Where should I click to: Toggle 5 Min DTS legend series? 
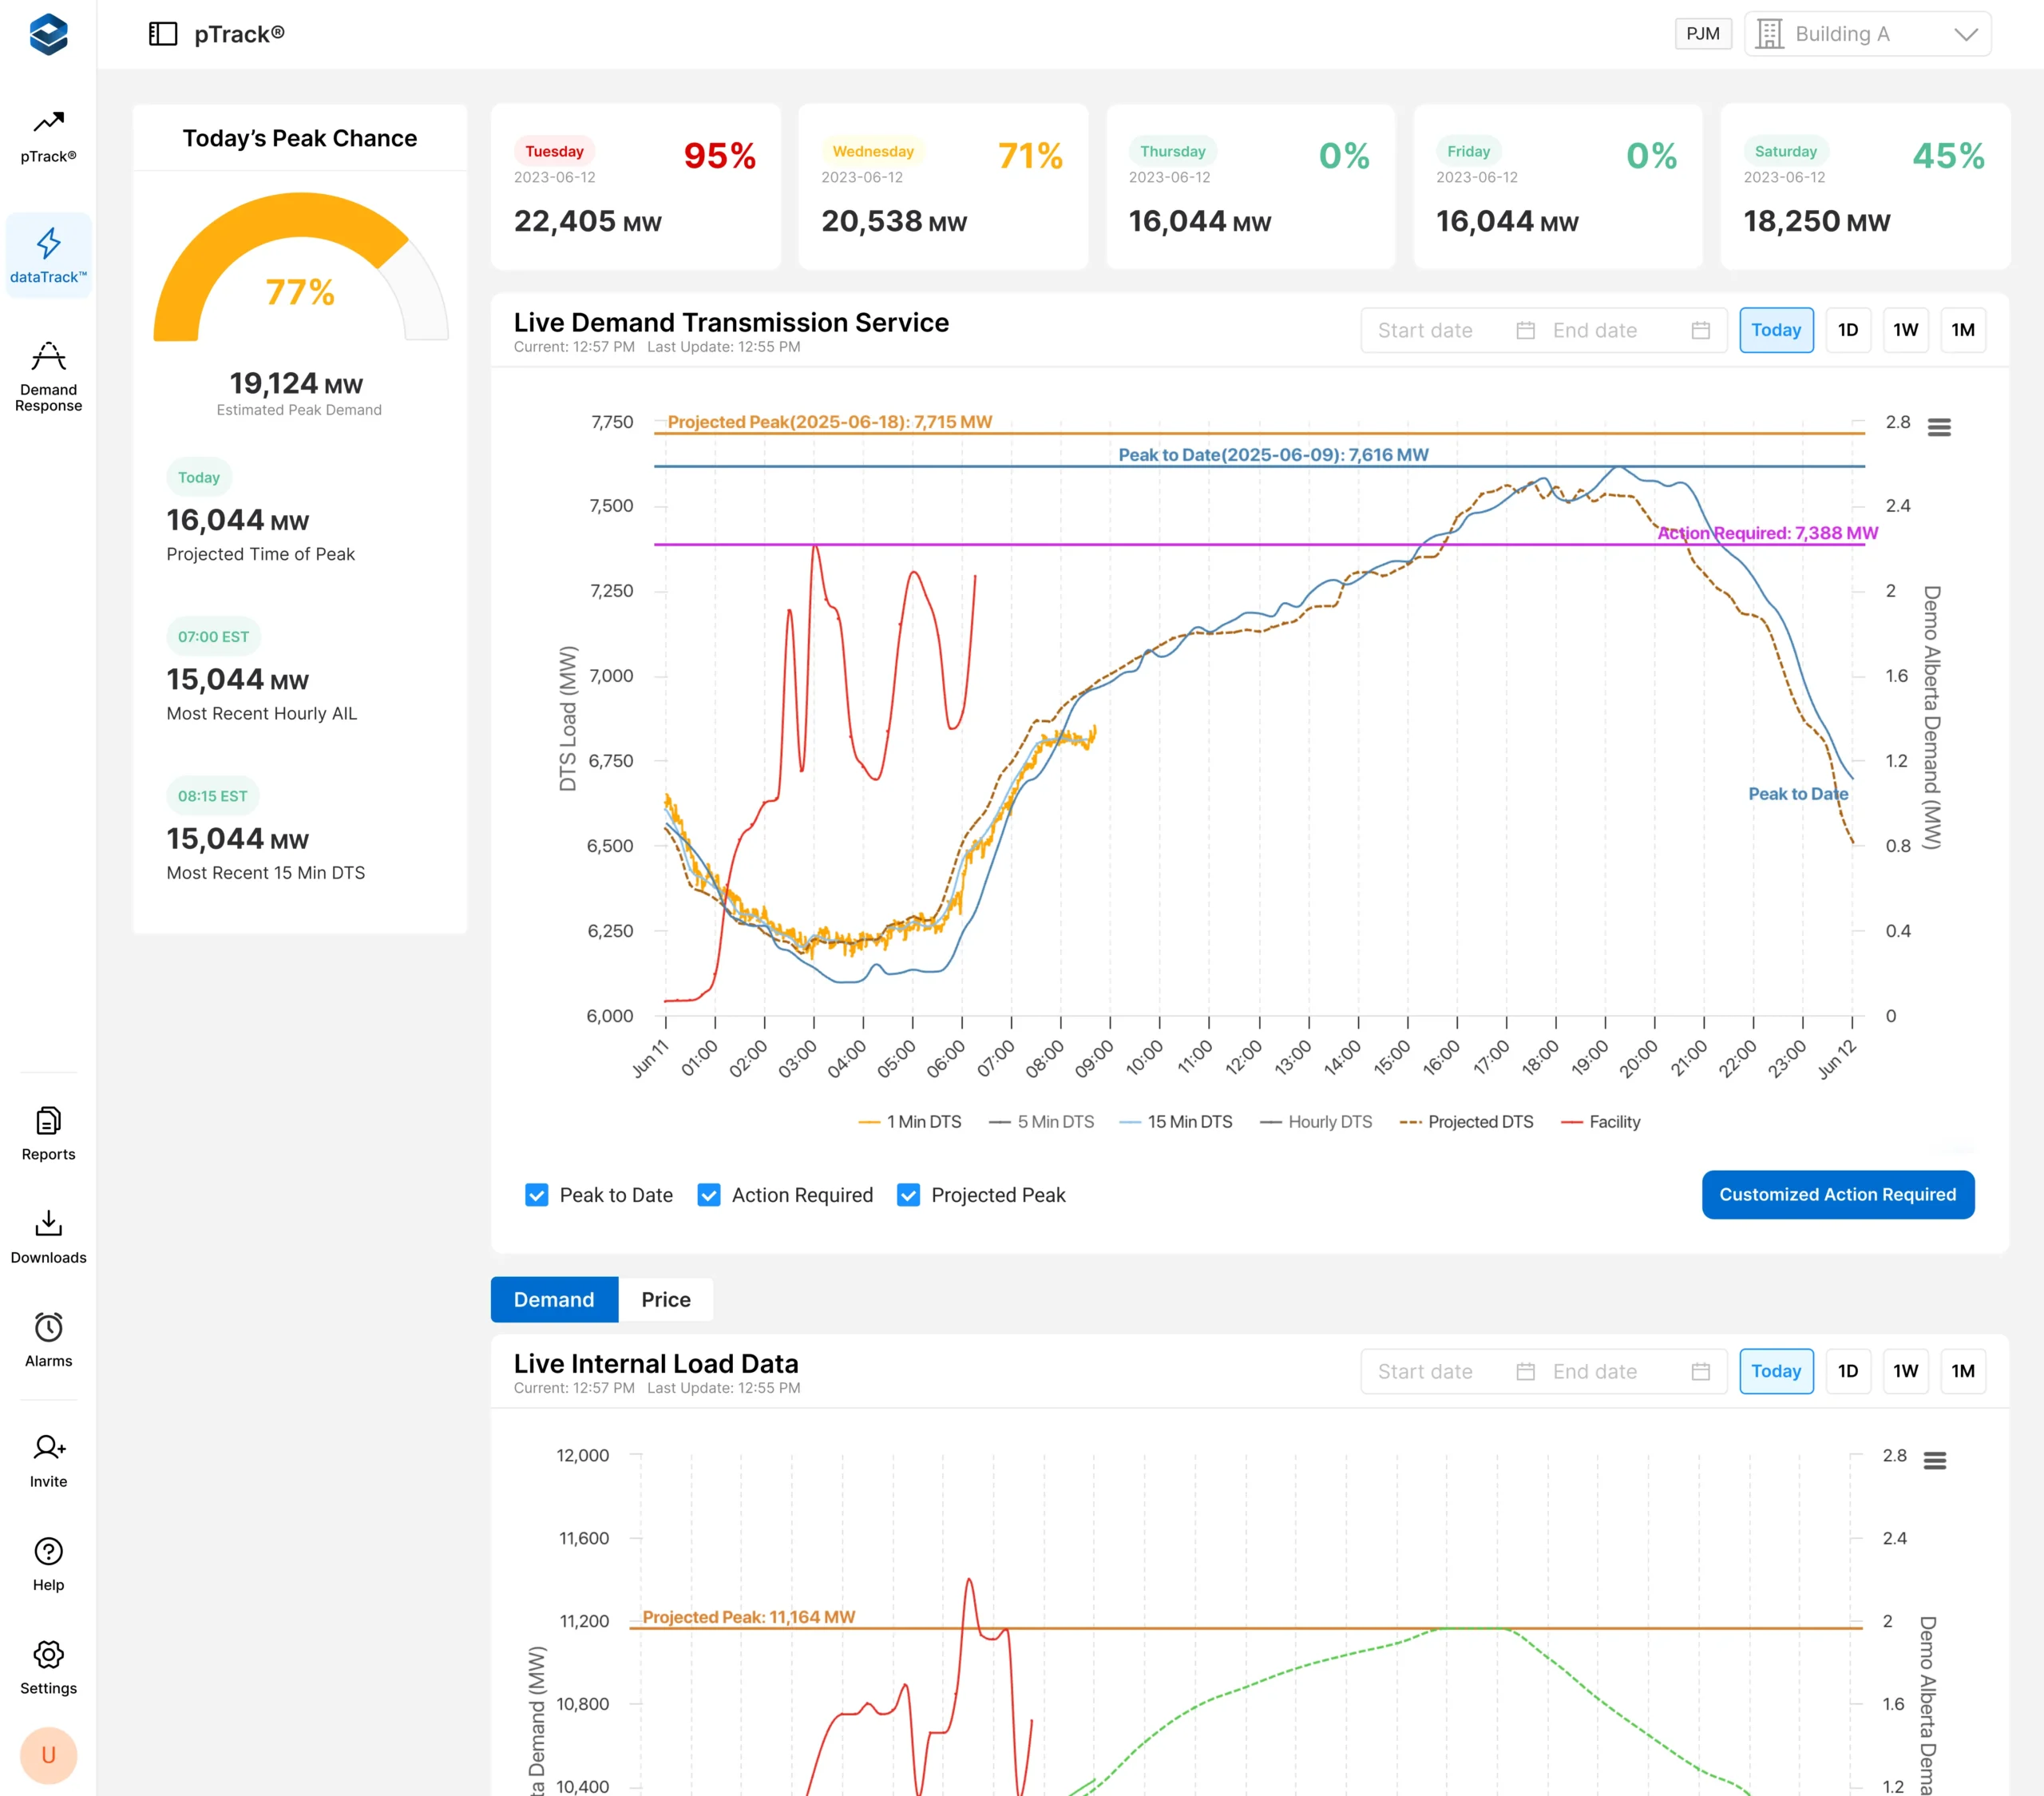tap(1041, 1122)
